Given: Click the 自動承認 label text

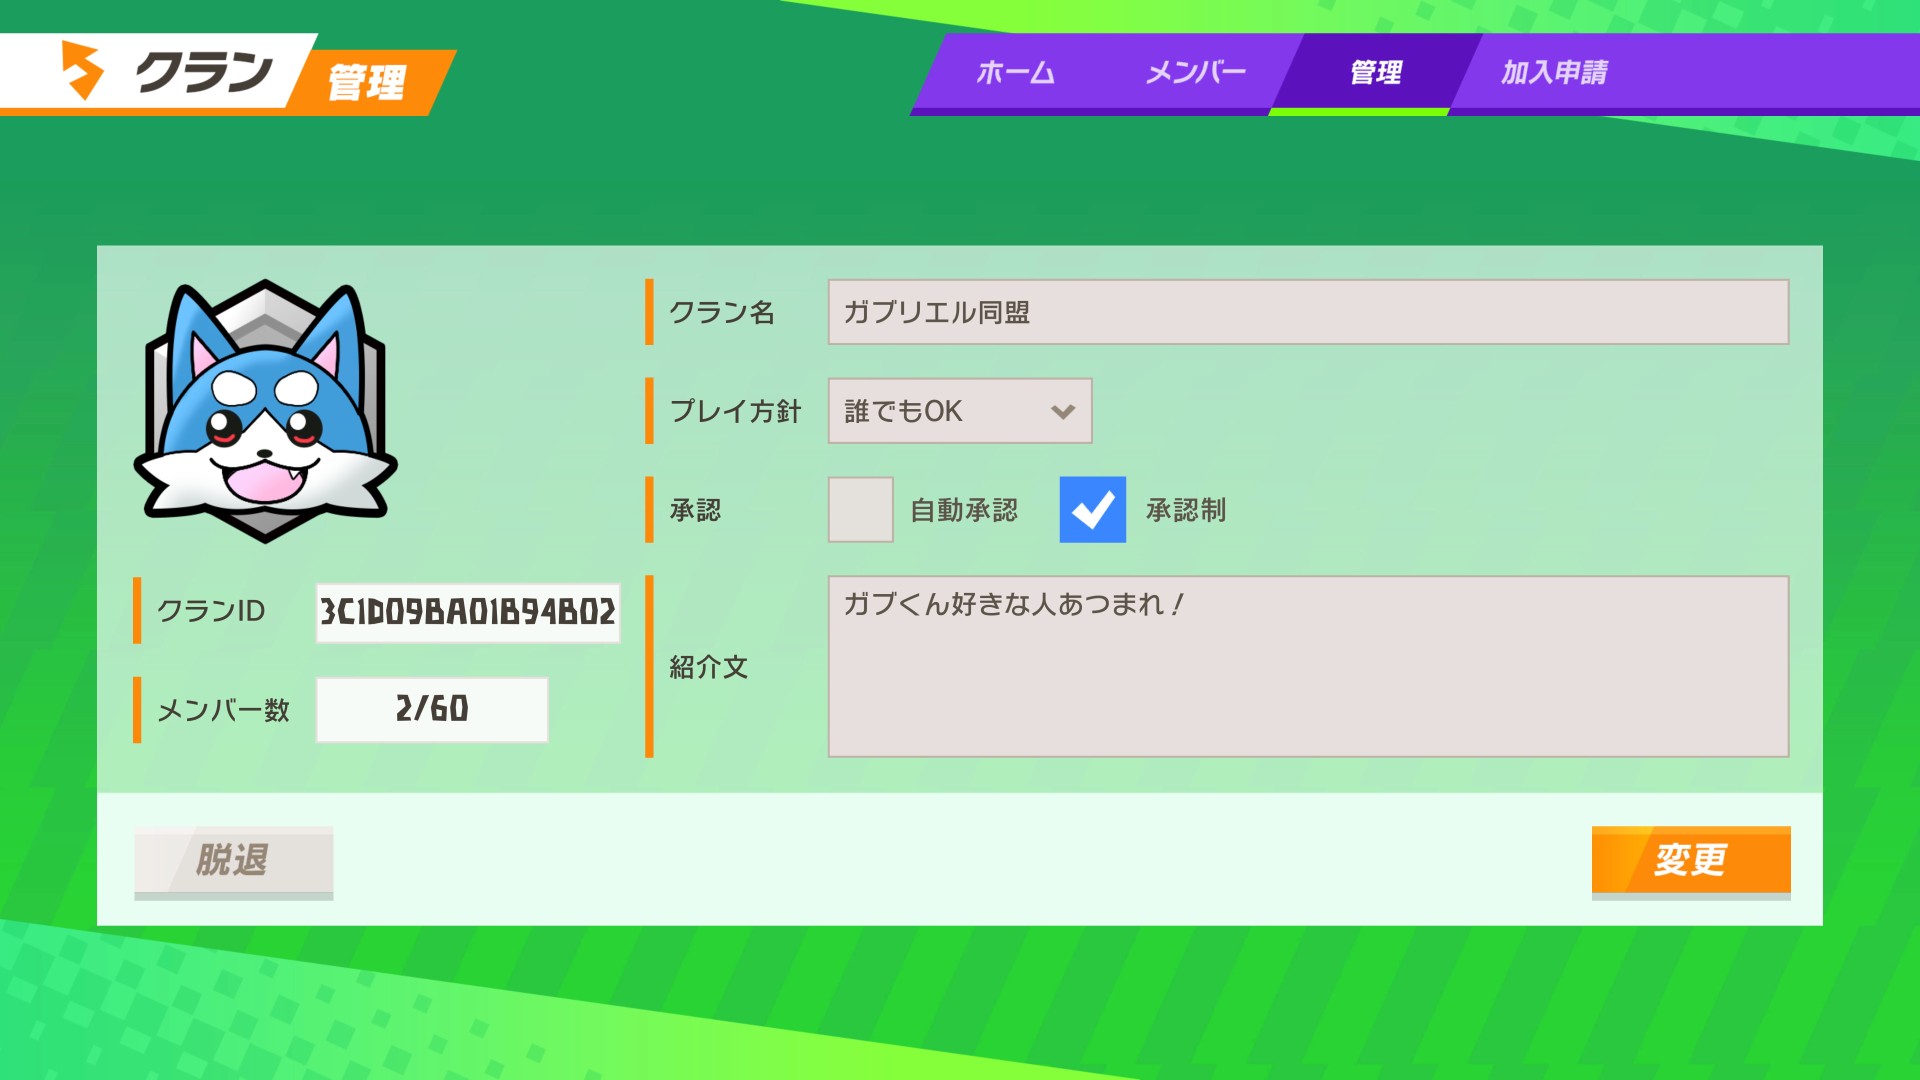Looking at the screenshot, I should pyautogui.click(x=963, y=510).
